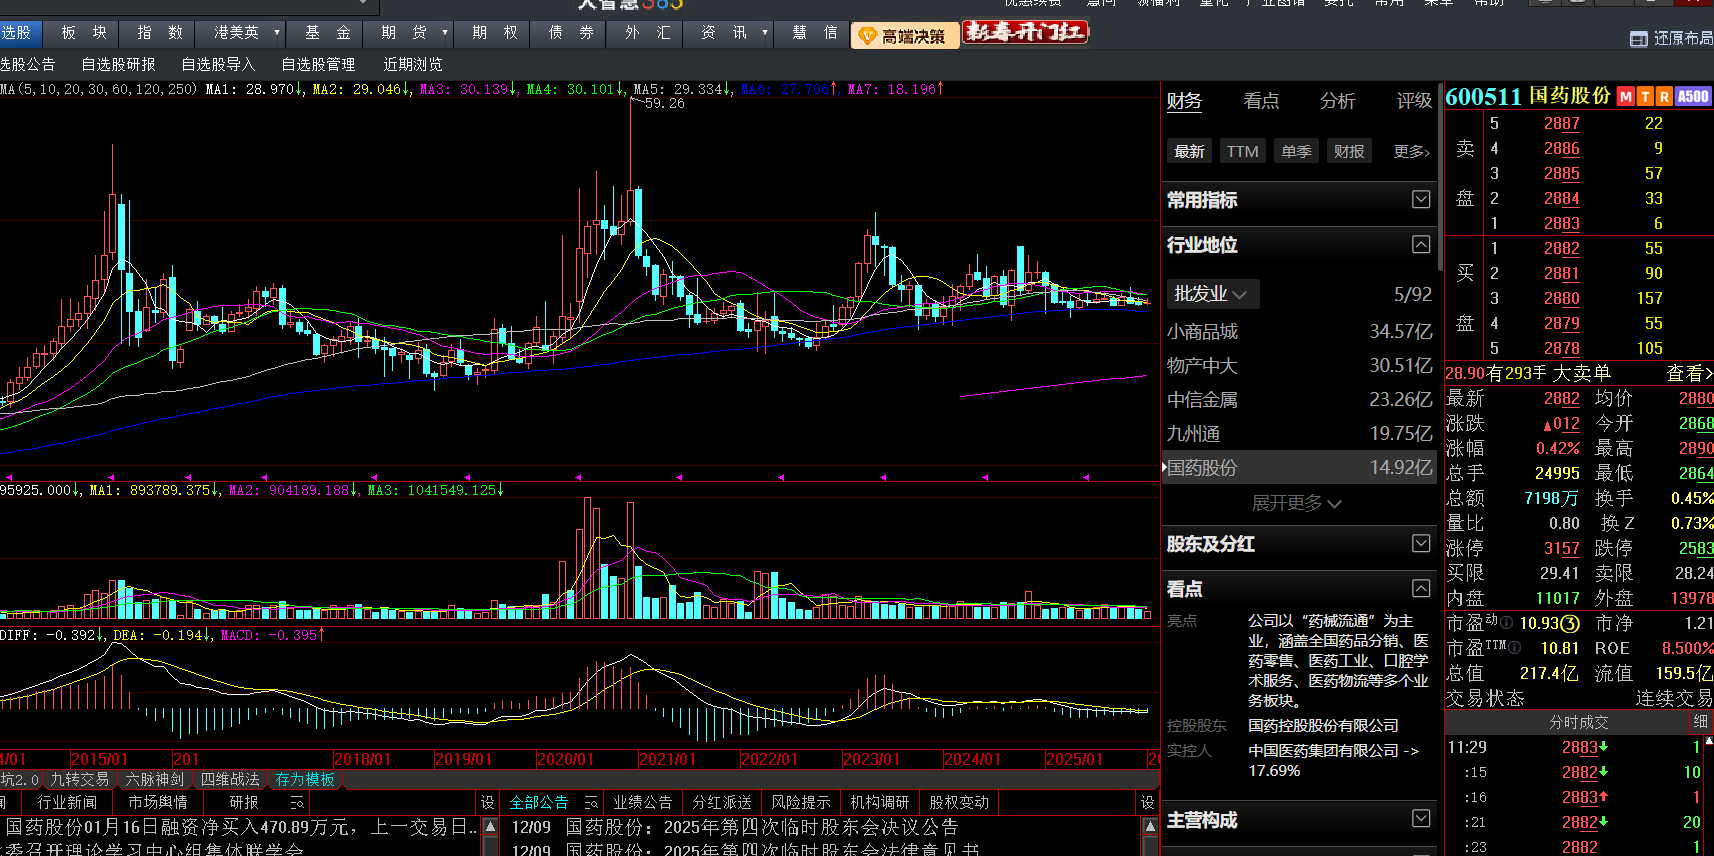Click announcement list scroll-up arrow
Image resolution: width=1714 pixels, height=856 pixels.
(x=1150, y=827)
